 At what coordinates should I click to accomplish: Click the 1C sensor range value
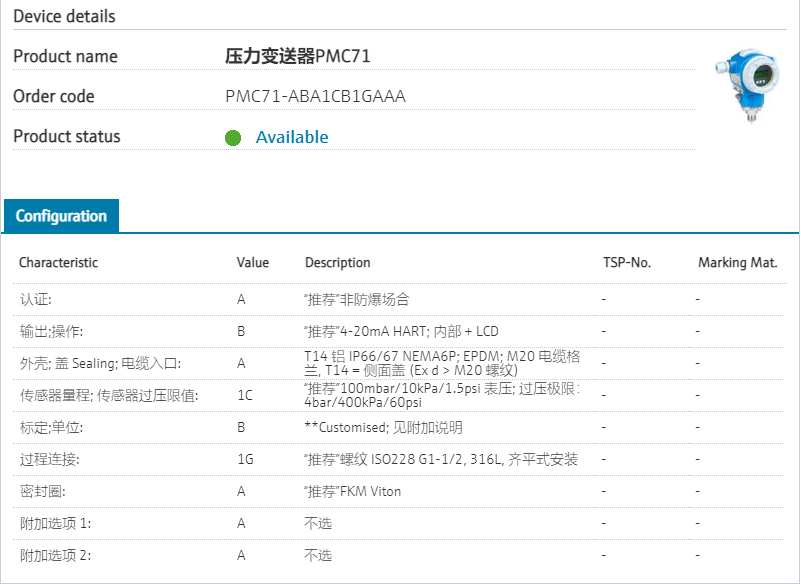(245, 395)
